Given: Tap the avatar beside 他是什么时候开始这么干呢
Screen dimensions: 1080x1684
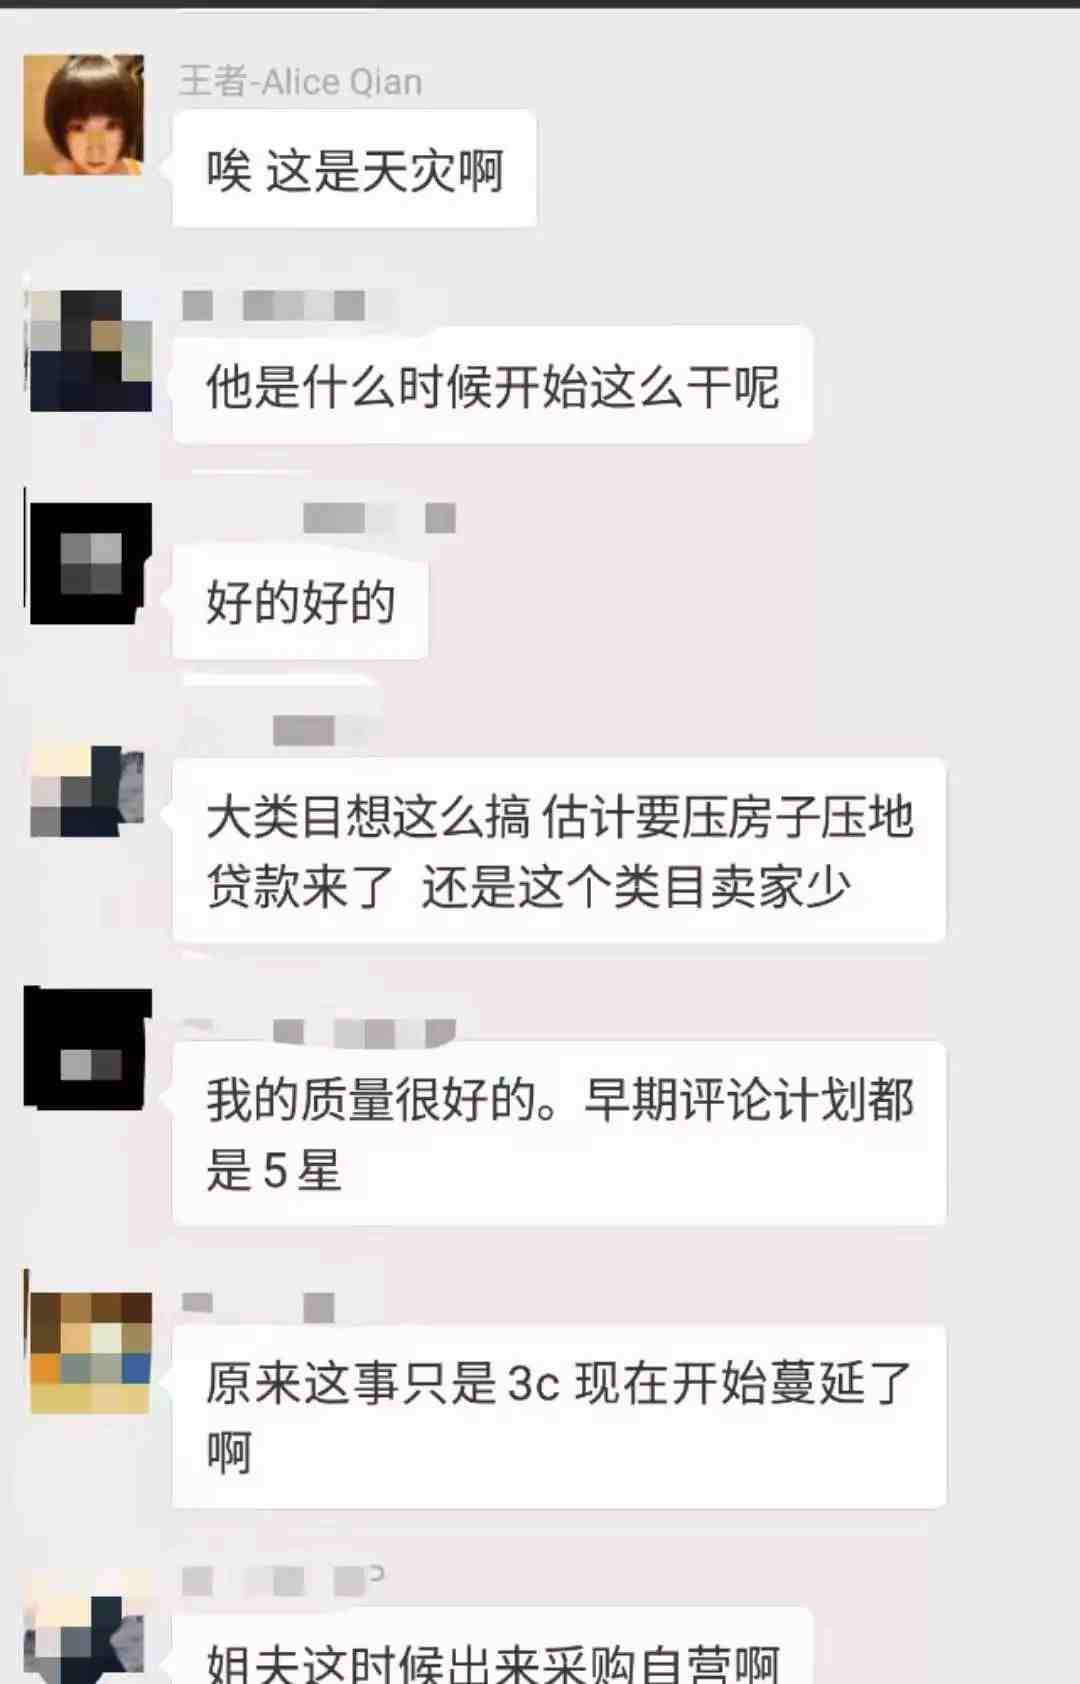Looking at the screenshot, I should 91,351.
